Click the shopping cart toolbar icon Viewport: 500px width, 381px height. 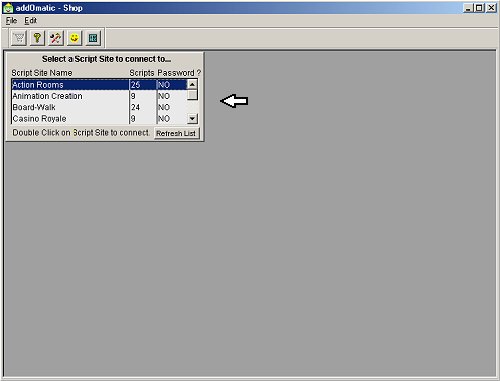pyautogui.click(x=19, y=38)
